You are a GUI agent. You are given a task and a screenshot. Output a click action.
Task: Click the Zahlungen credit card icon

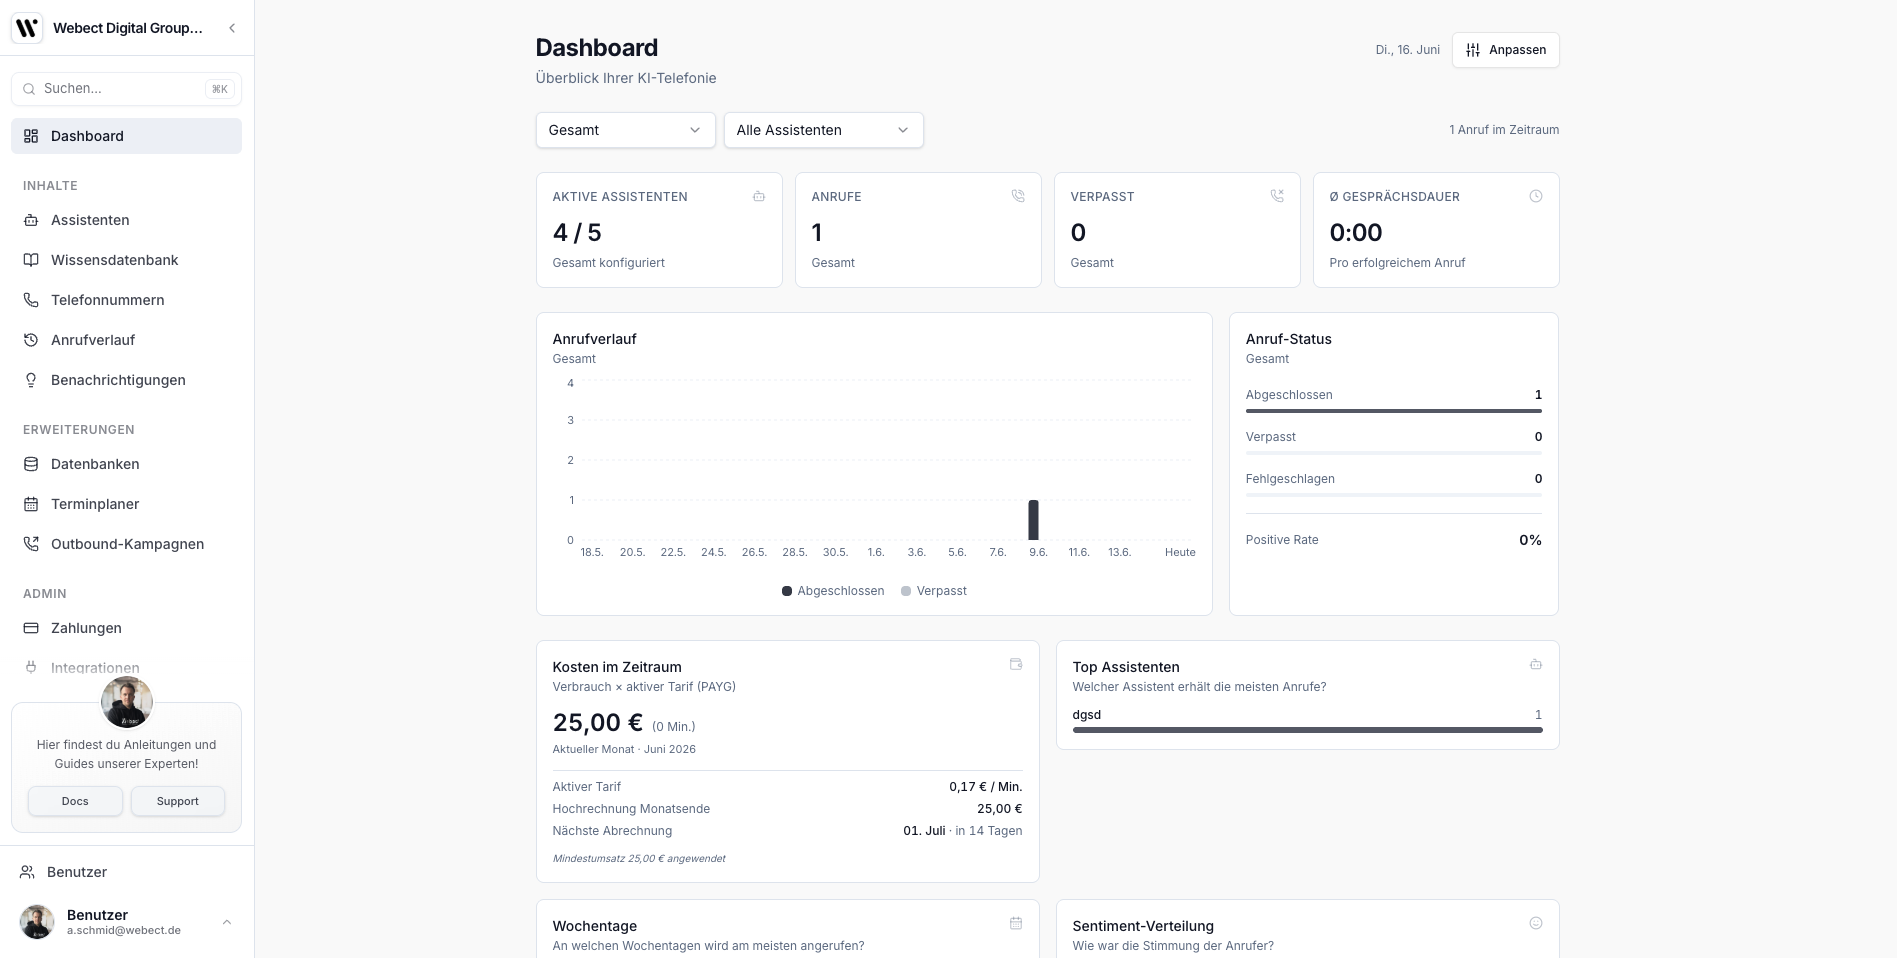pos(31,628)
